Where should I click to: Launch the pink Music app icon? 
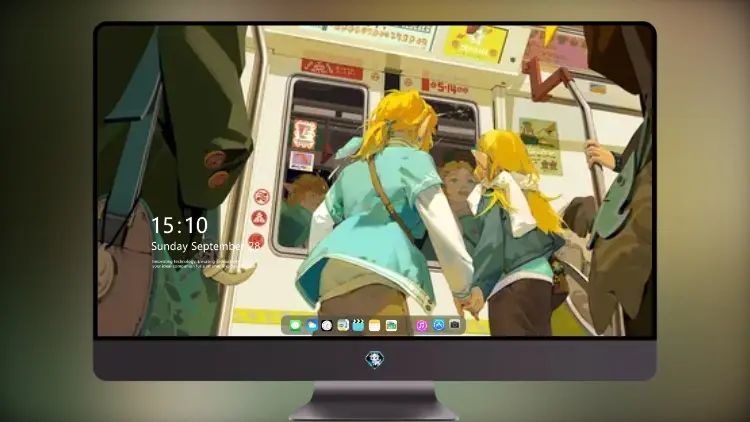421,325
